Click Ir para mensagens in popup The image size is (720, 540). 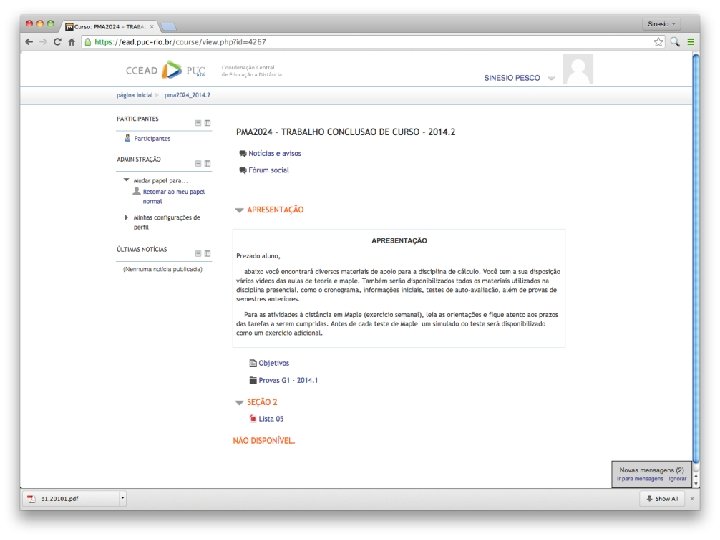point(640,478)
